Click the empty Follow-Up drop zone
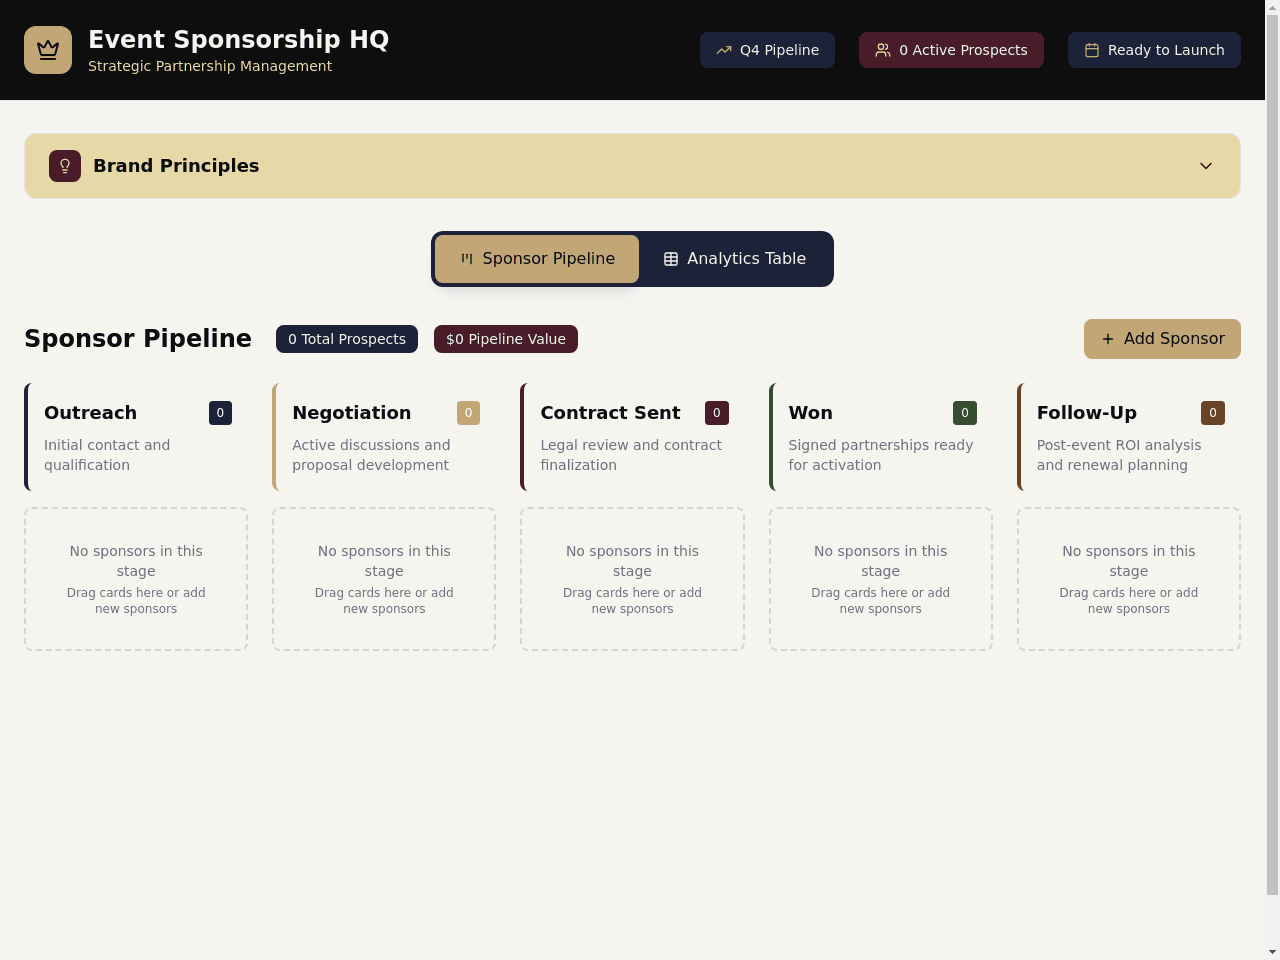 tap(1129, 579)
